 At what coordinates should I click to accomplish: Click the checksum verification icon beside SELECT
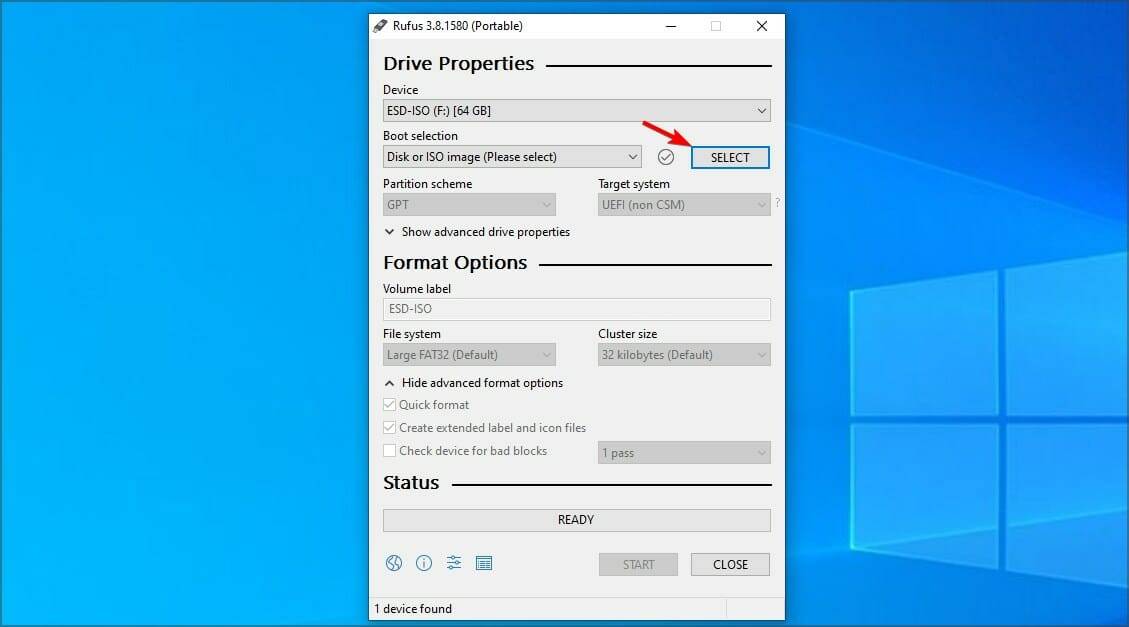point(666,157)
